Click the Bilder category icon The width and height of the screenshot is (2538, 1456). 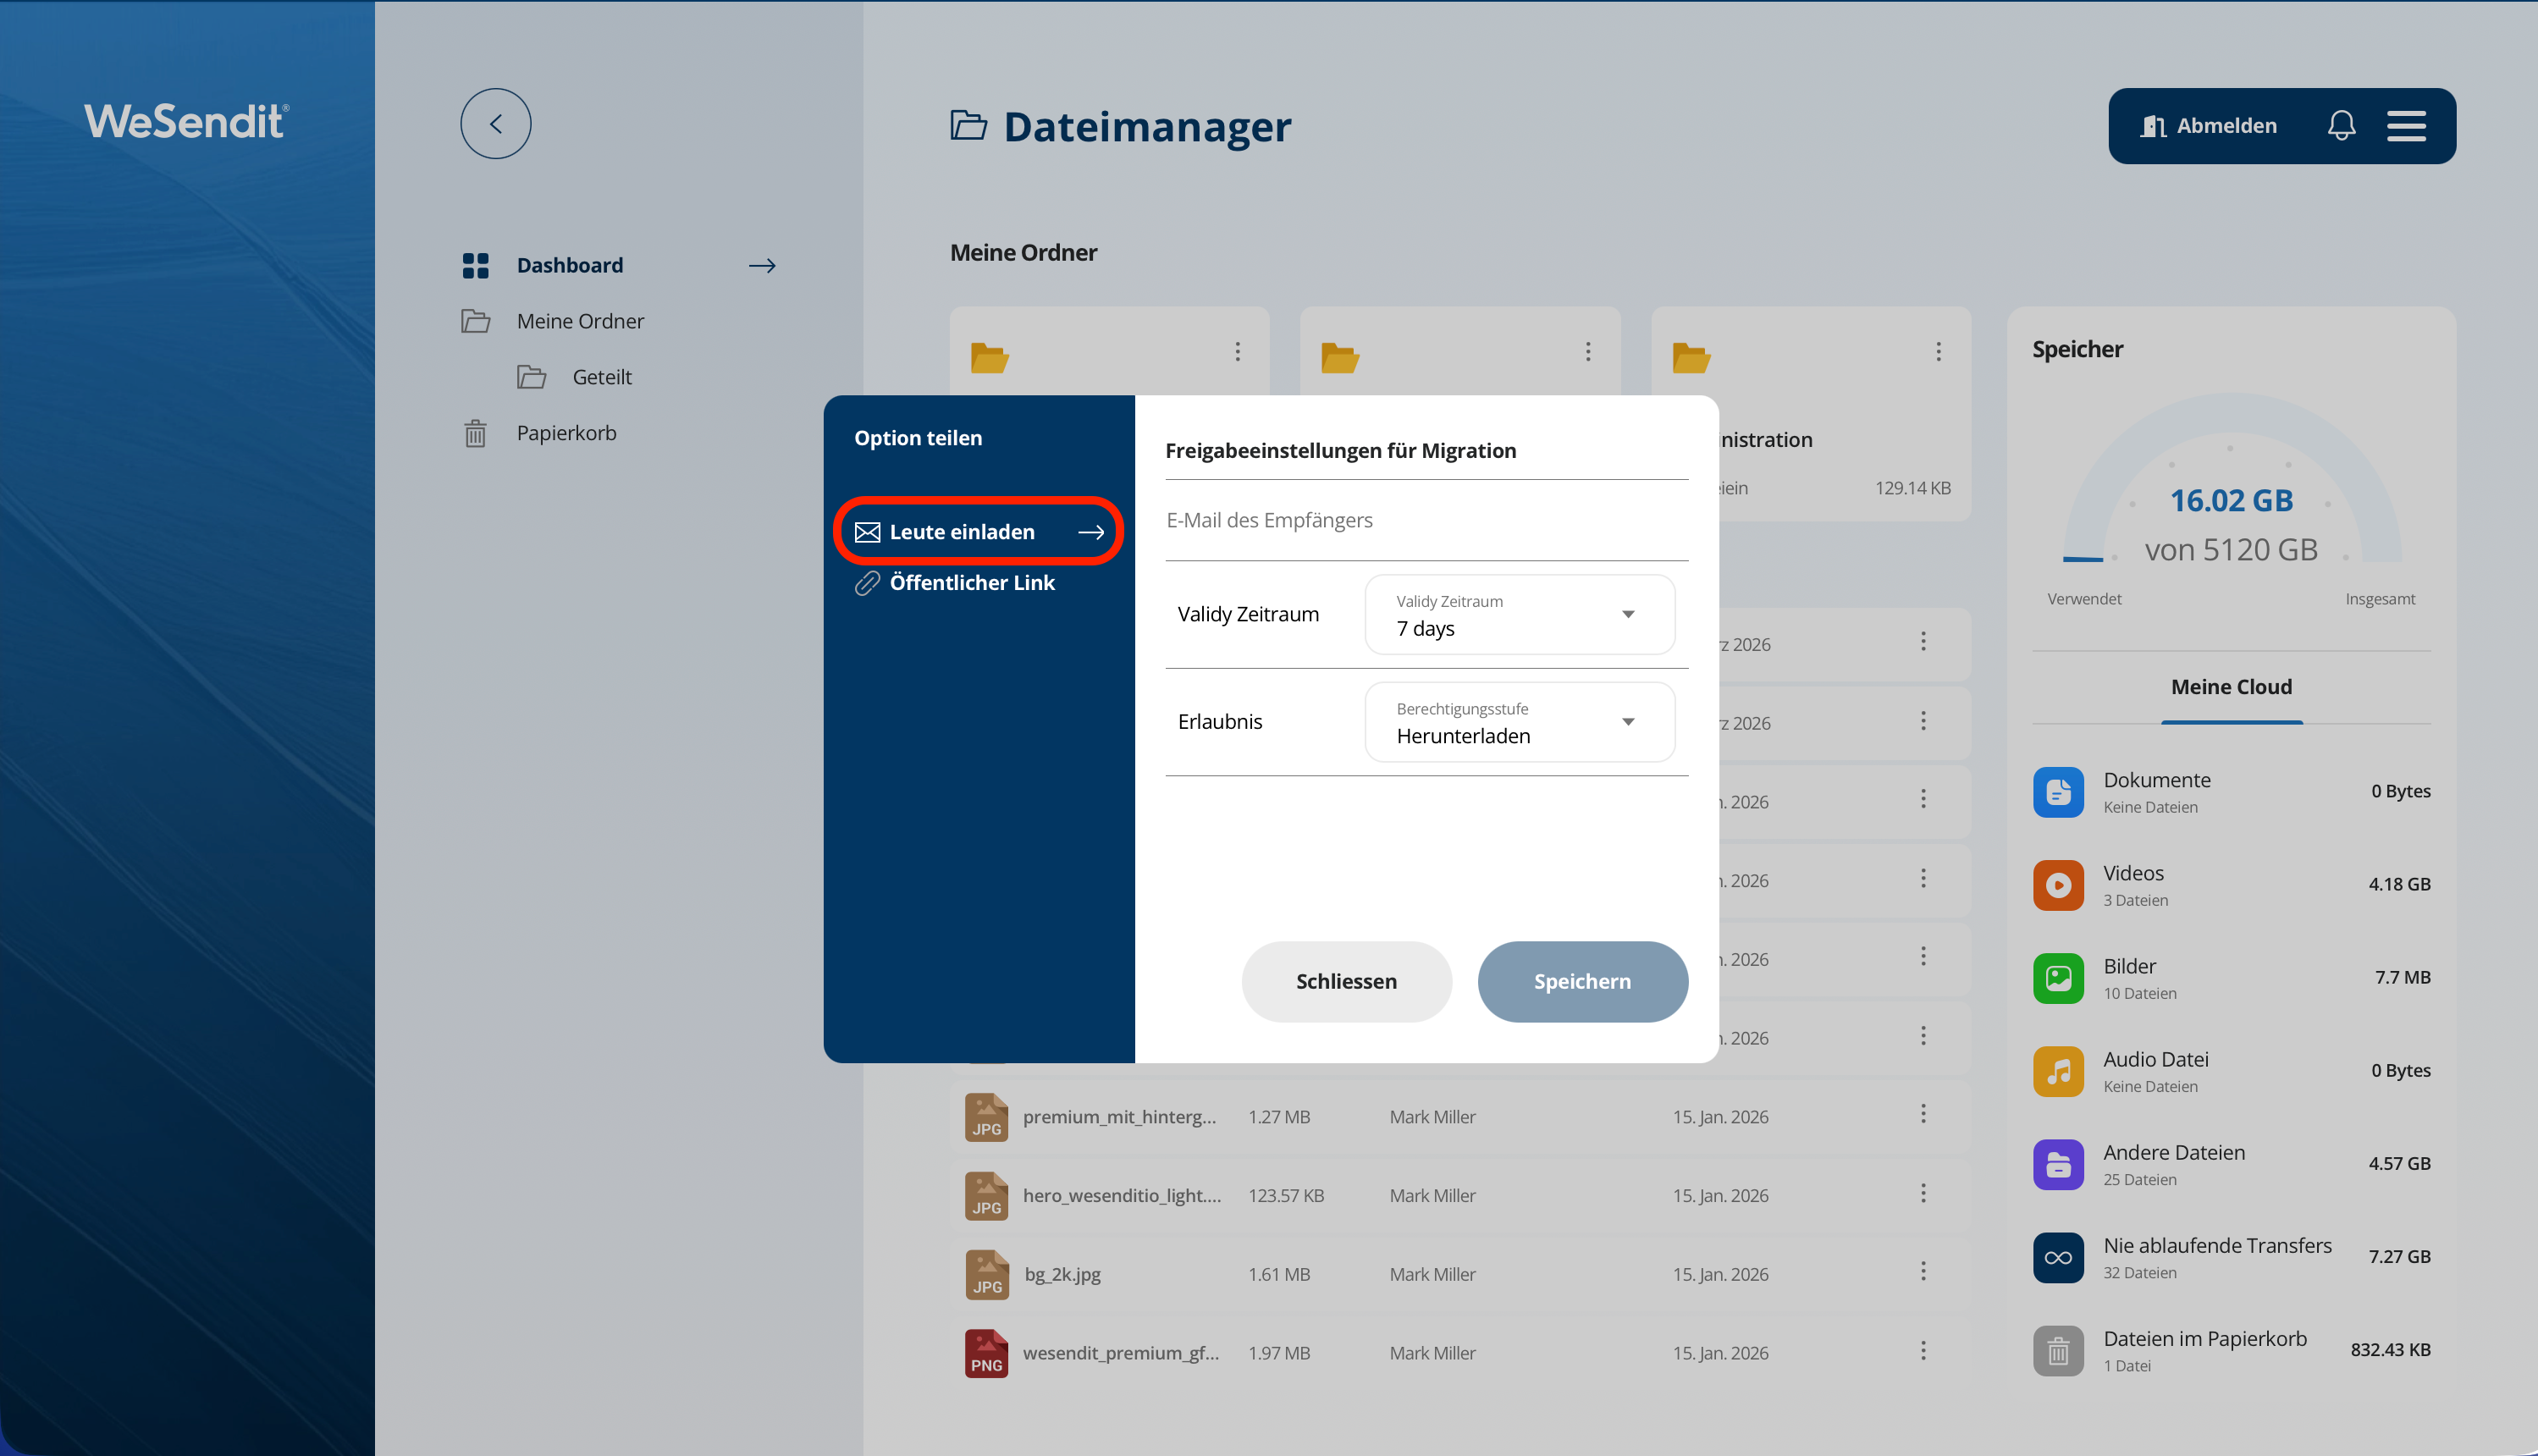[2058, 978]
